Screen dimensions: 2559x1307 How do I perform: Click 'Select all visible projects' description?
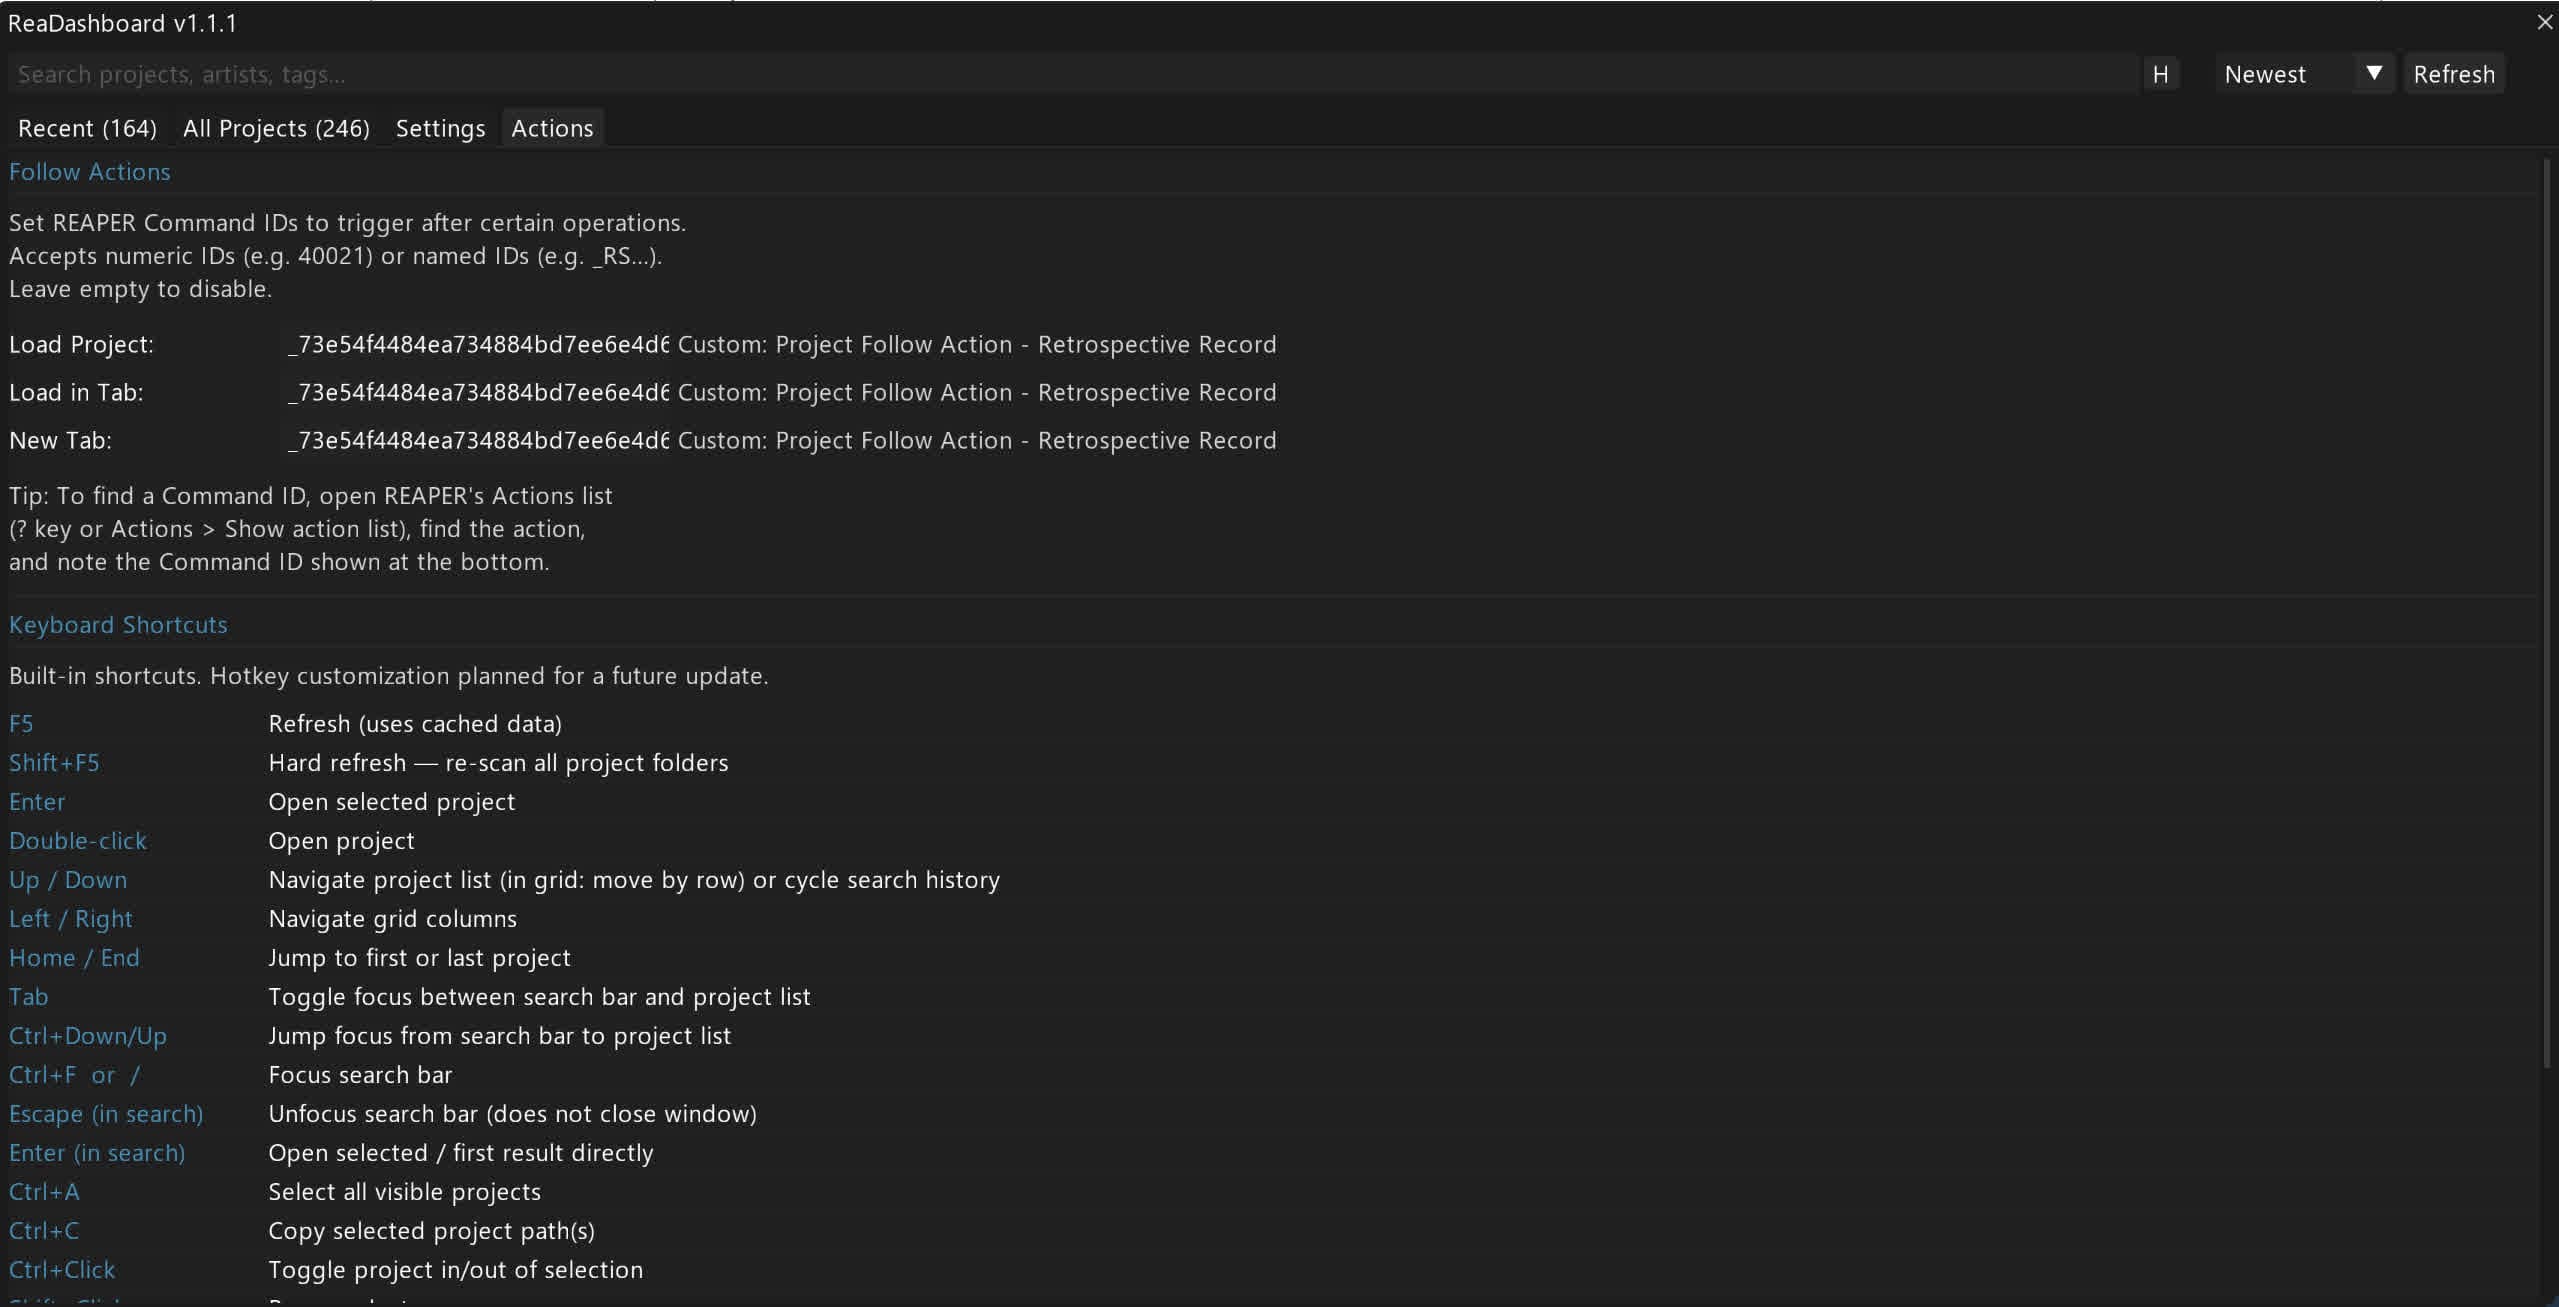405,1192
